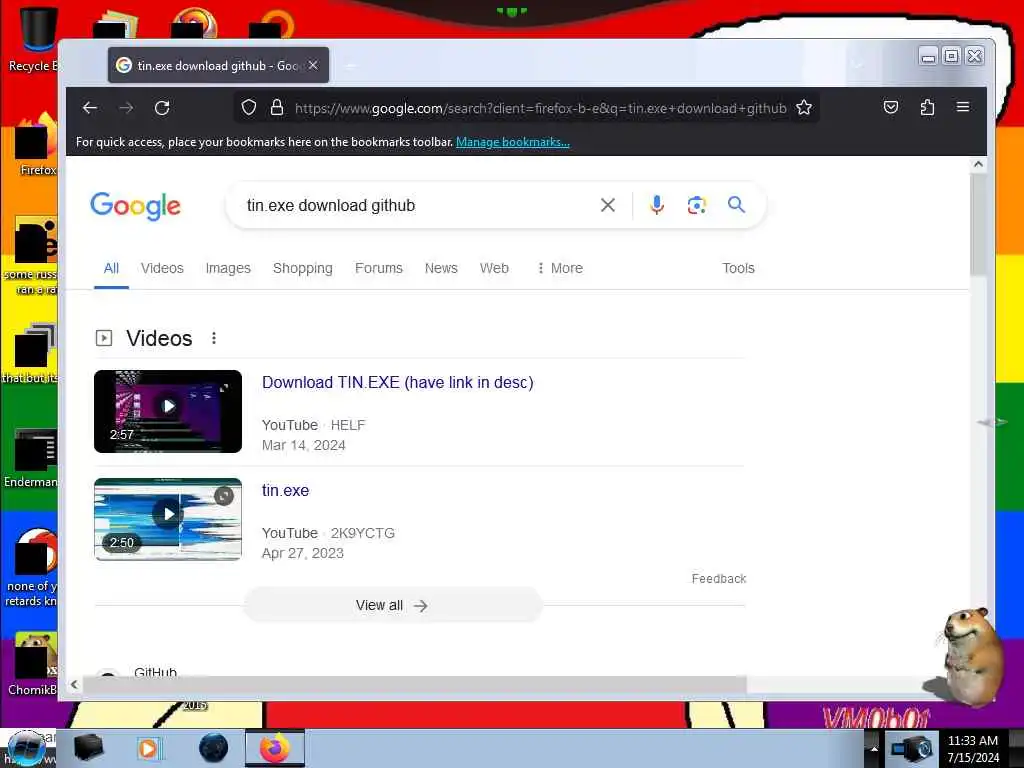
Task: Open the media player taskbar icon
Action: [148, 748]
